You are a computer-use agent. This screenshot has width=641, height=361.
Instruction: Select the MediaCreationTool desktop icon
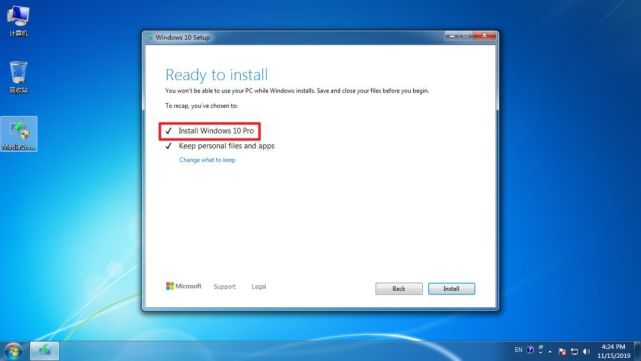(x=19, y=134)
